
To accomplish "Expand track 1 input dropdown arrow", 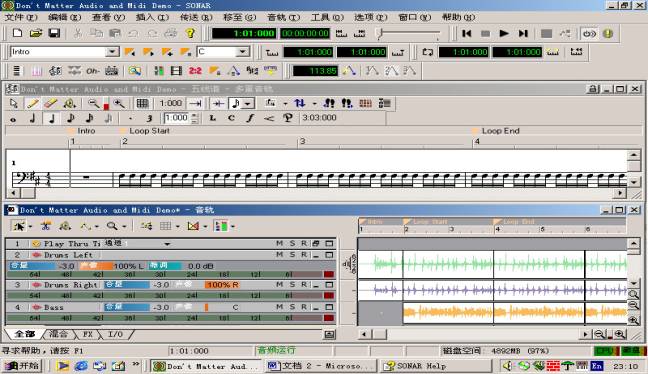I will (167, 244).
